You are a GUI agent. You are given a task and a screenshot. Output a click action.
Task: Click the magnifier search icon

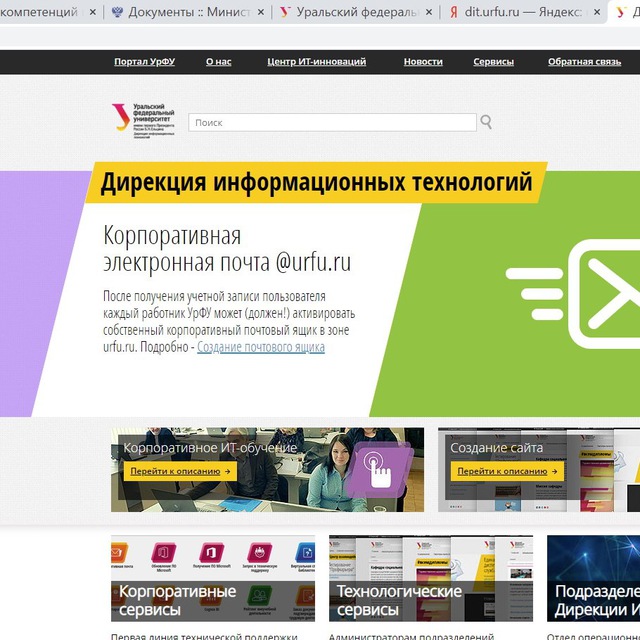pyautogui.click(x=486, y=122)
